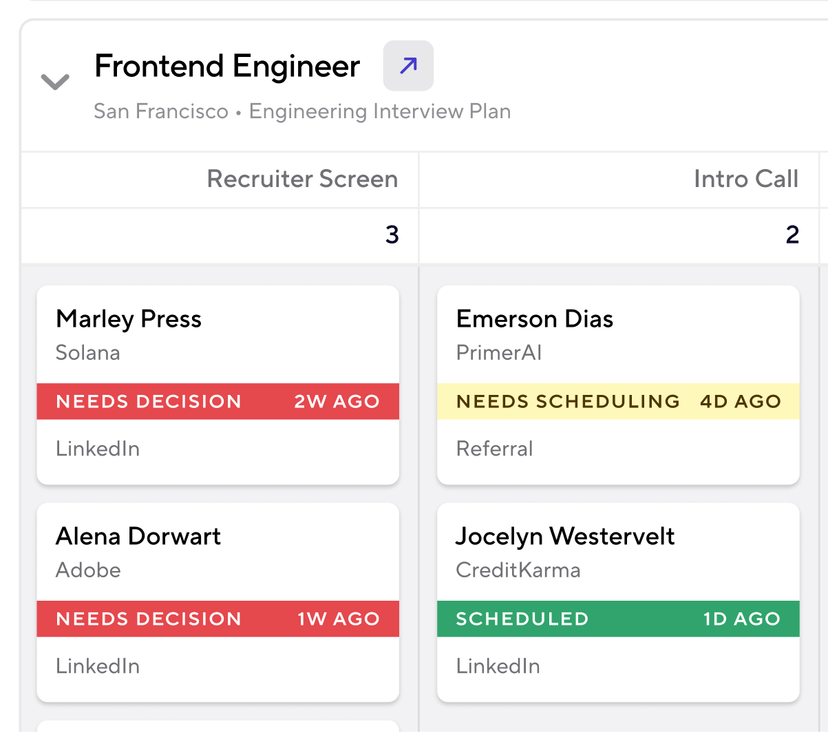Open the Frontend Engineer job via the arrow icon

(407, 65)
